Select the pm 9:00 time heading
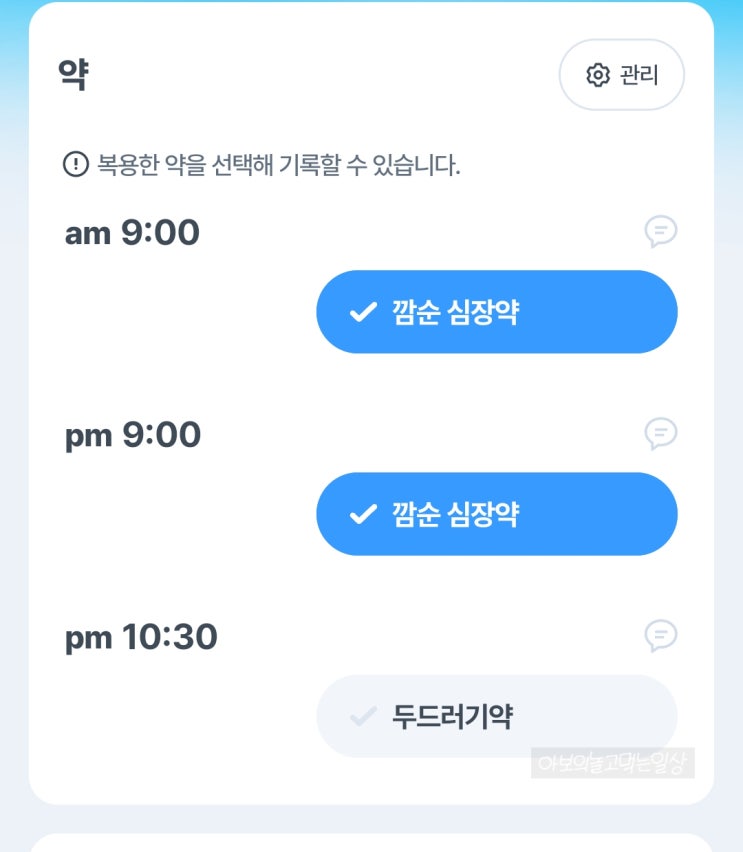Image resolution: width=743 pixels, height=852 pixels. click(x=132, y=435)
